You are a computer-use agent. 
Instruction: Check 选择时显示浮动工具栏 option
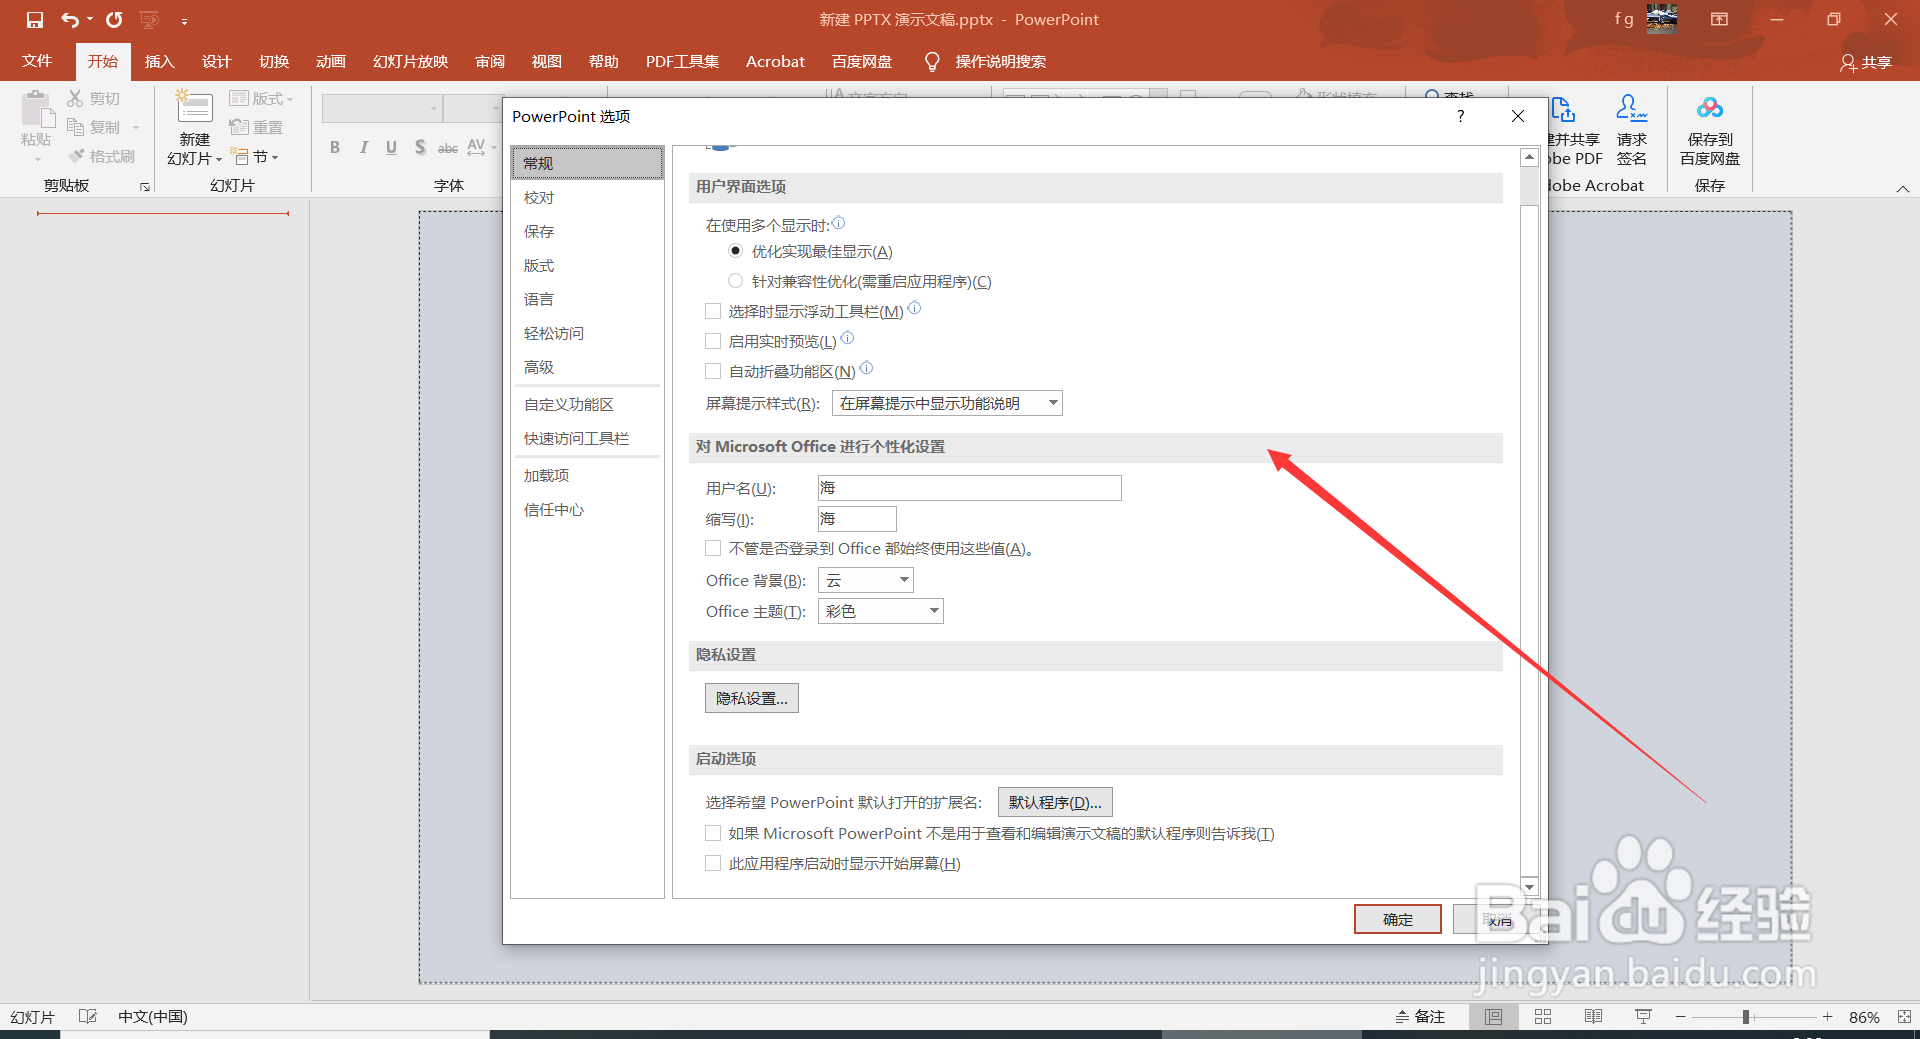[713, 311]
